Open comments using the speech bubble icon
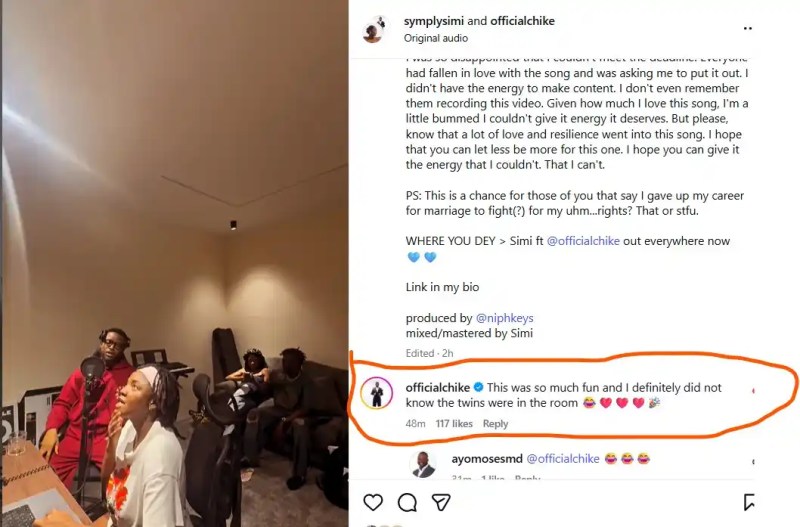 click(407, 503)
